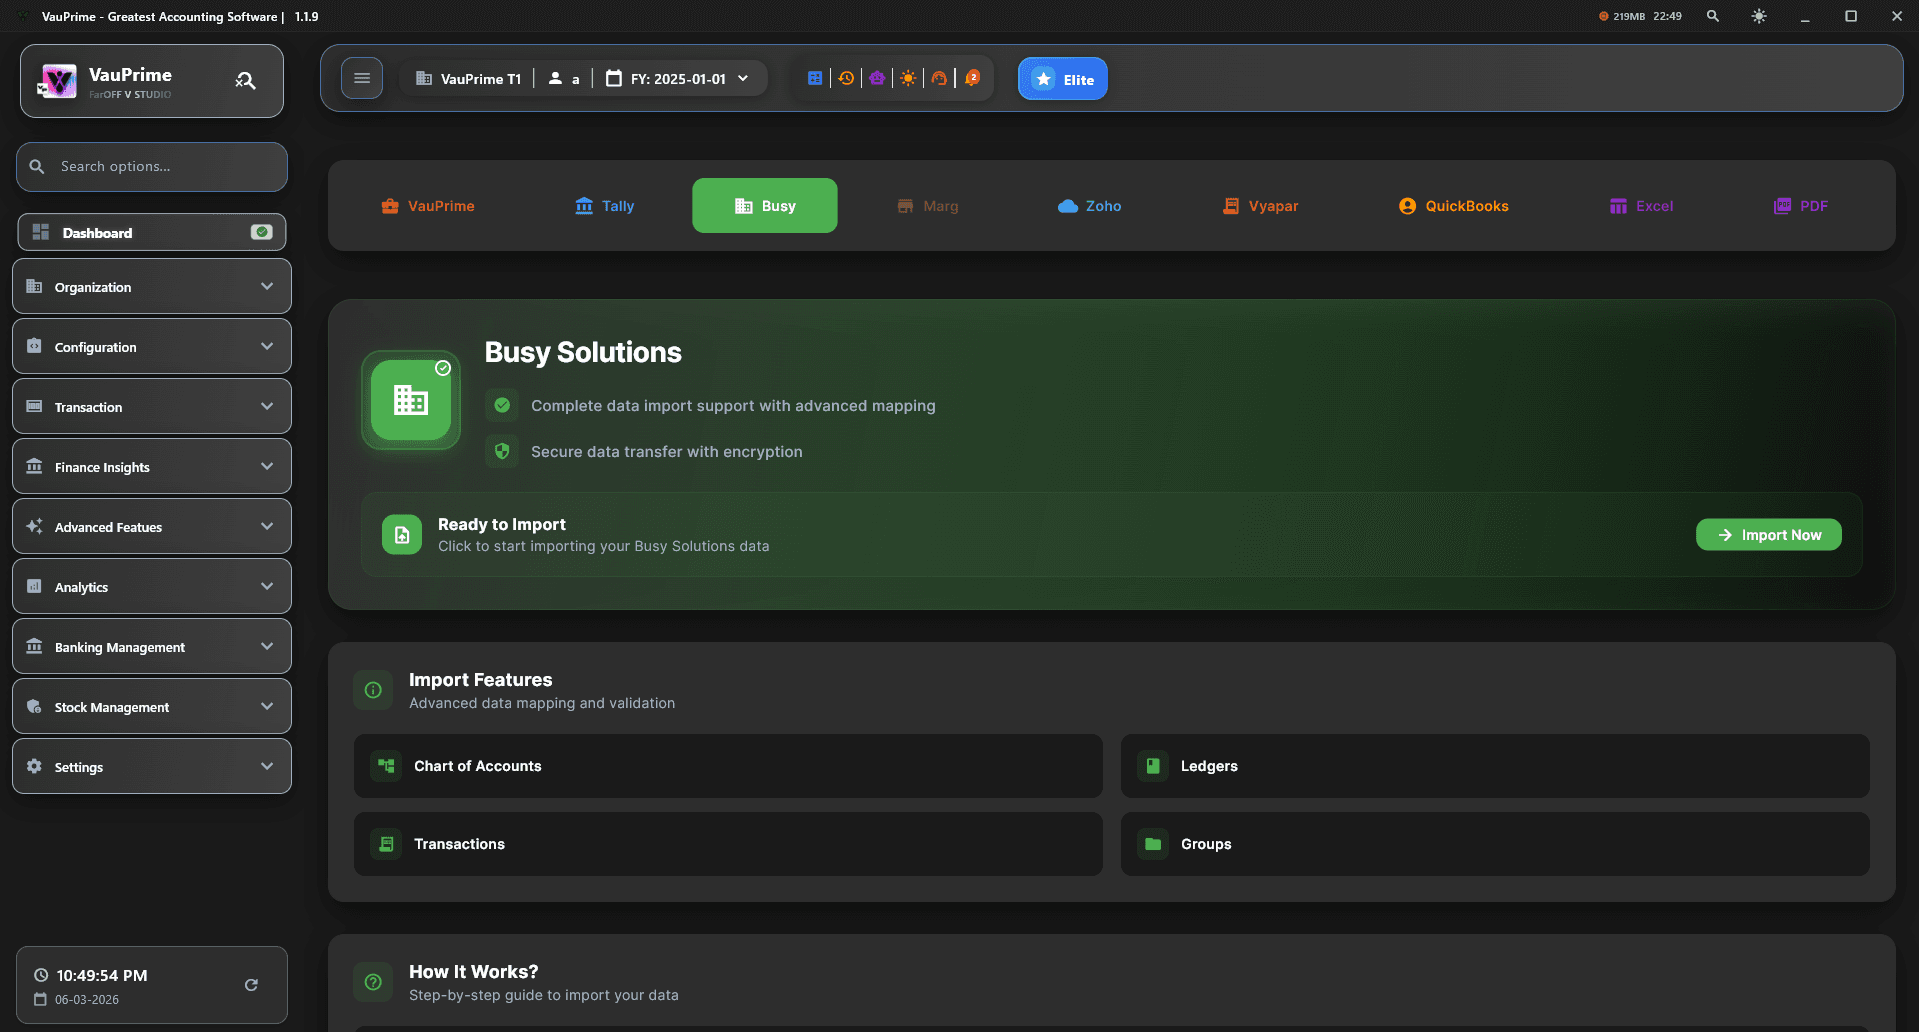
Task: Click the purple robot assistant icon
Action: click(877, 78)
